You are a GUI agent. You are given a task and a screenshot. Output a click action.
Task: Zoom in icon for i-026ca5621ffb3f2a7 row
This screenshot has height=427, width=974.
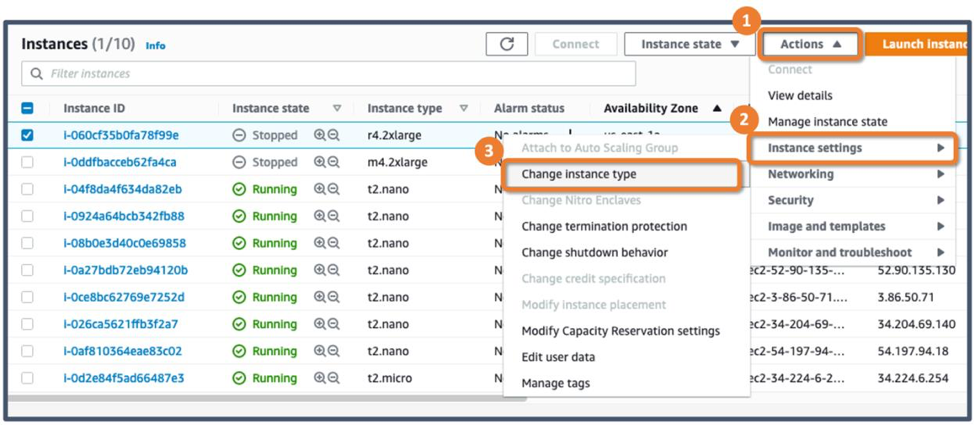tap(320, 324)
